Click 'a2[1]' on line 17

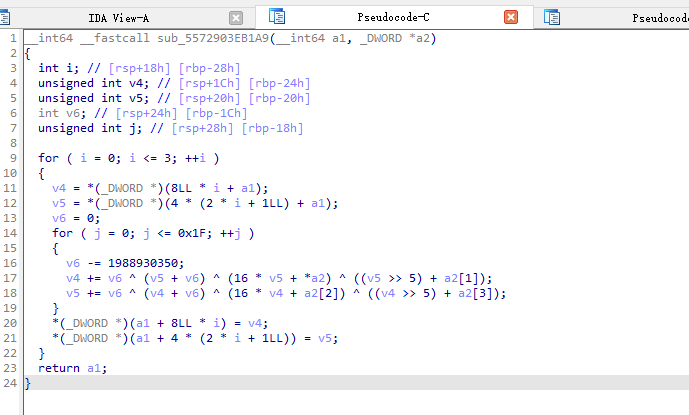[461, 278]
